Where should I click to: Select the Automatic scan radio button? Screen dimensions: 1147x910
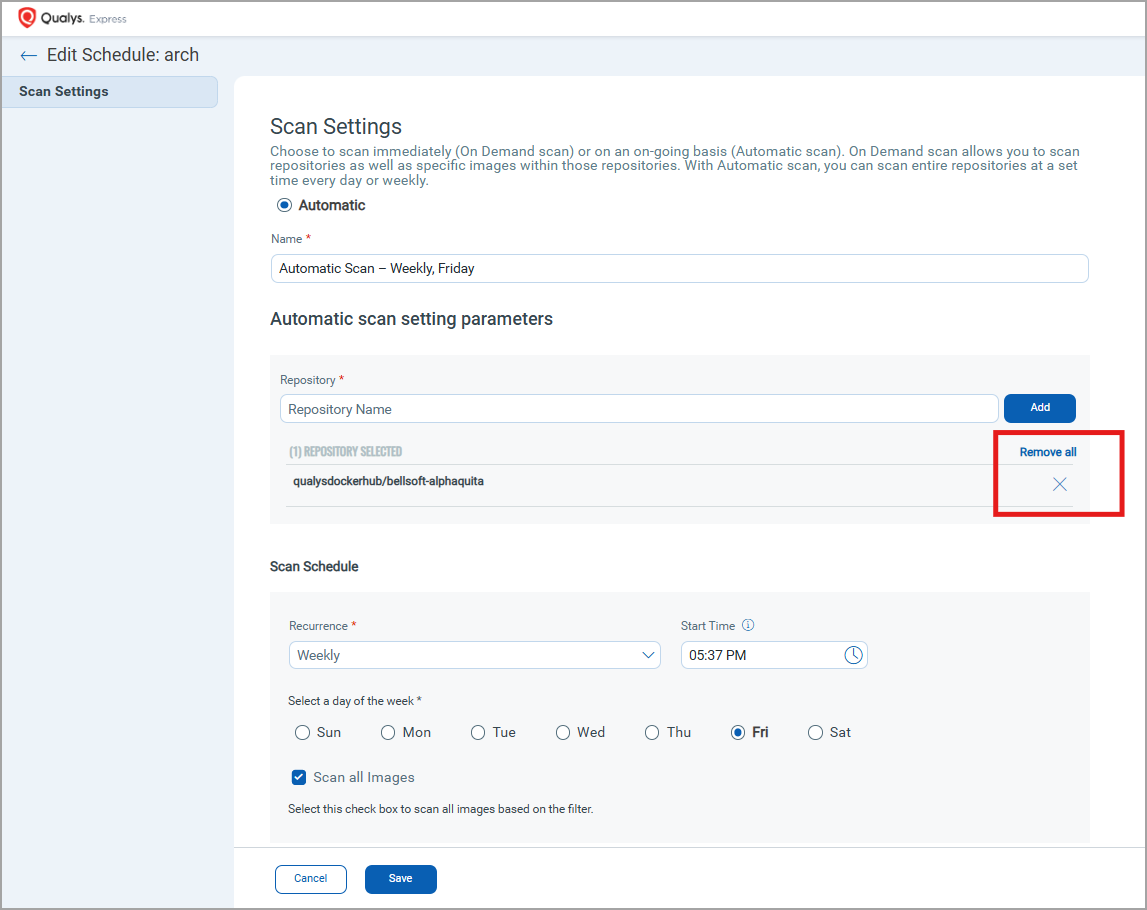coord(285,205)
